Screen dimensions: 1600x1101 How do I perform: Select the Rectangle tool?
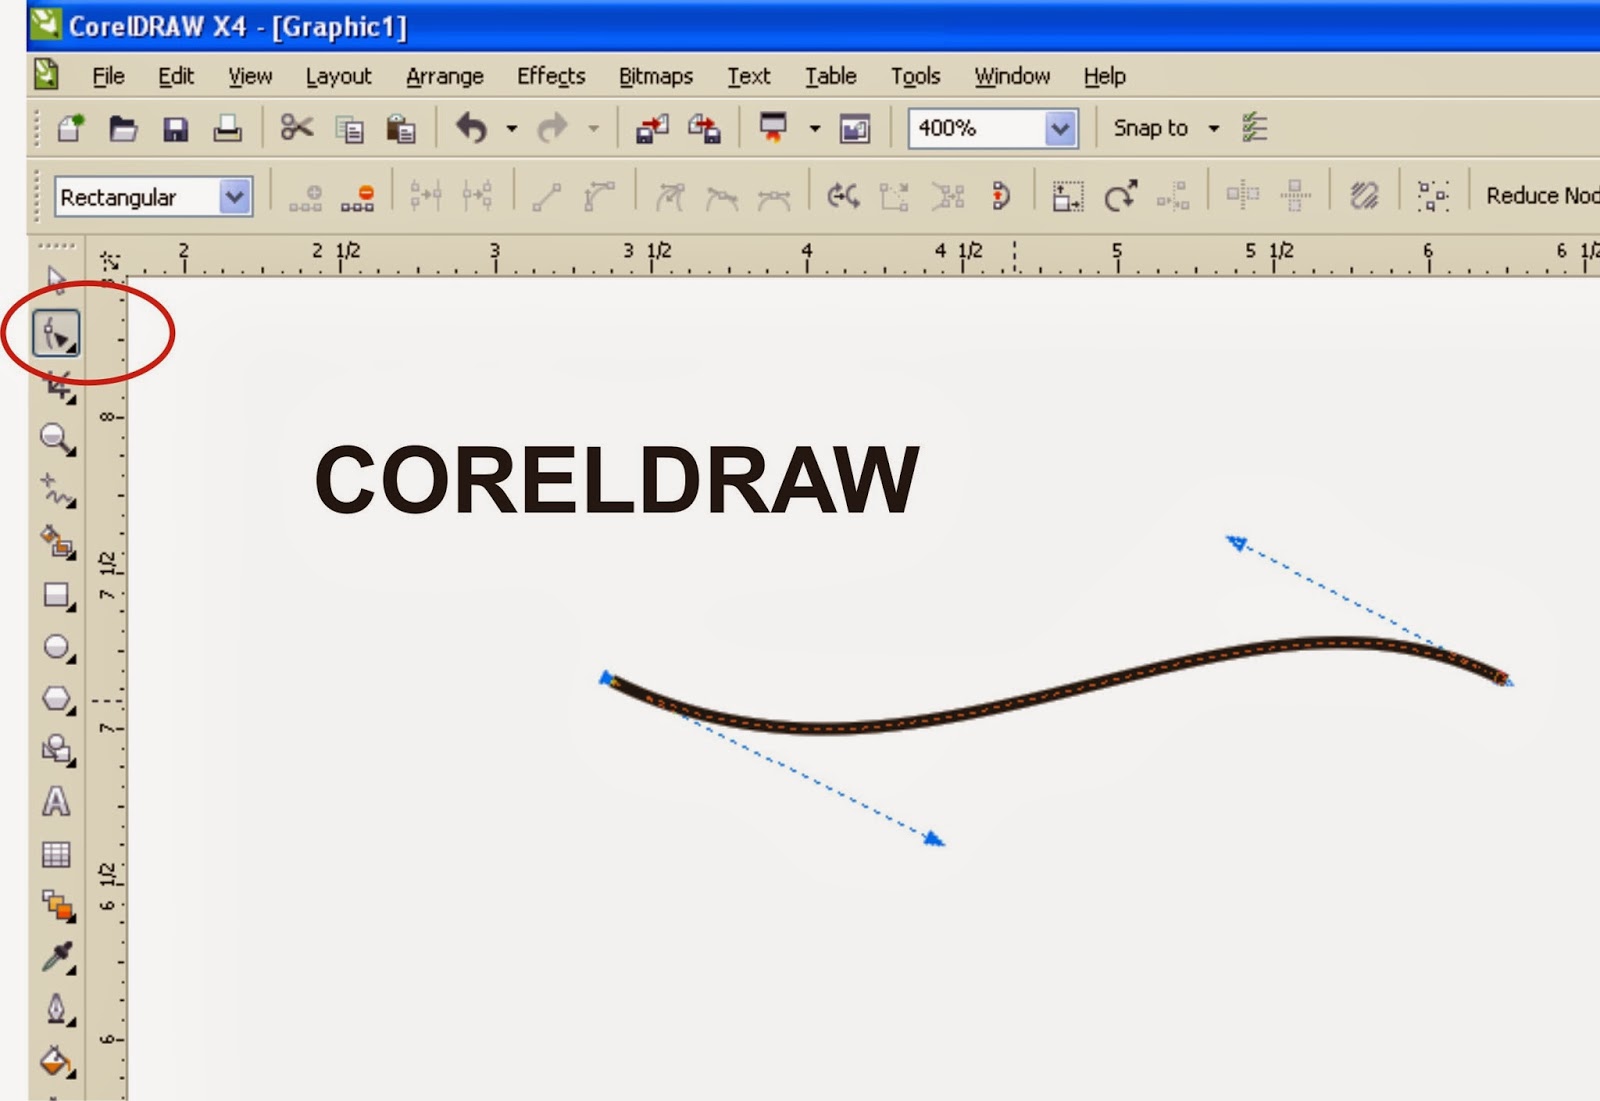[x=57, y=596]
